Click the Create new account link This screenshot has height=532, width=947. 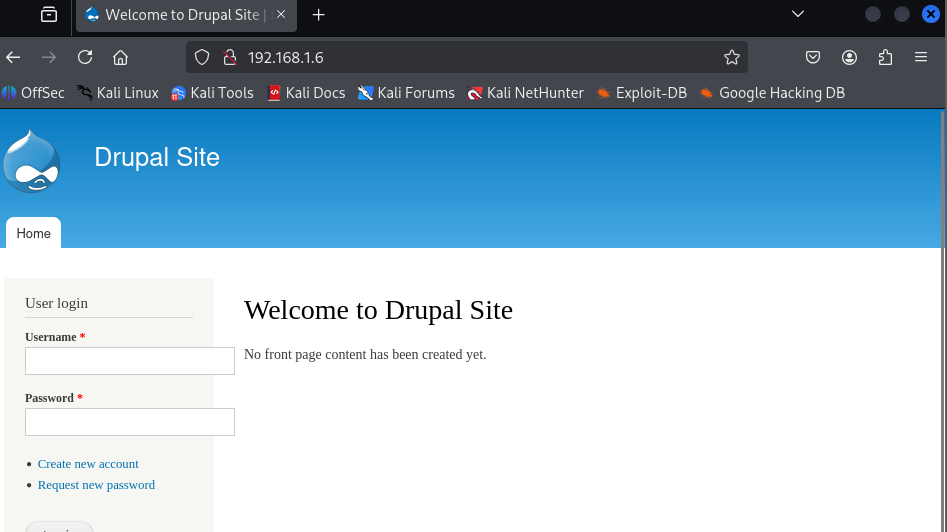[x=88, y=464]
